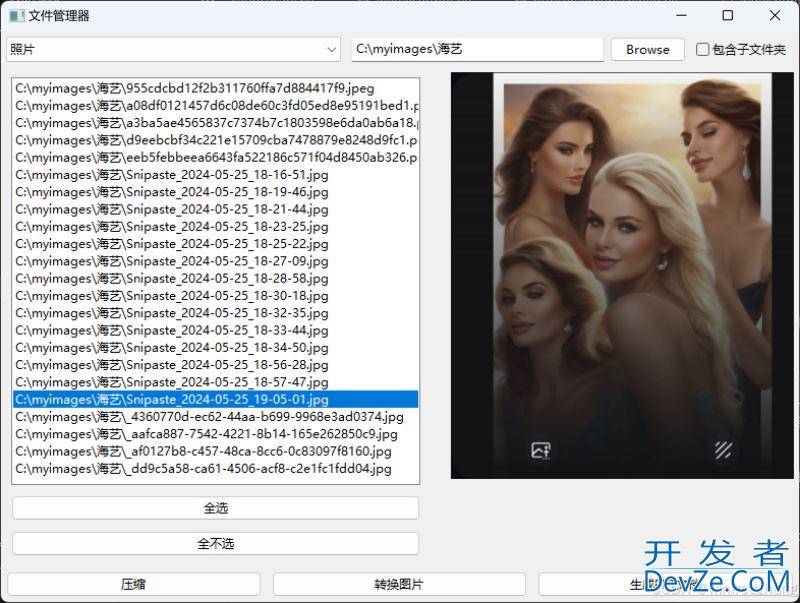The width and height of the screenshot is (800, 603).
Task: Select file _dd9c5a58-ca61-4506-acf8-c2e1fc1fdd04.jpg
Action: (204, 468)
